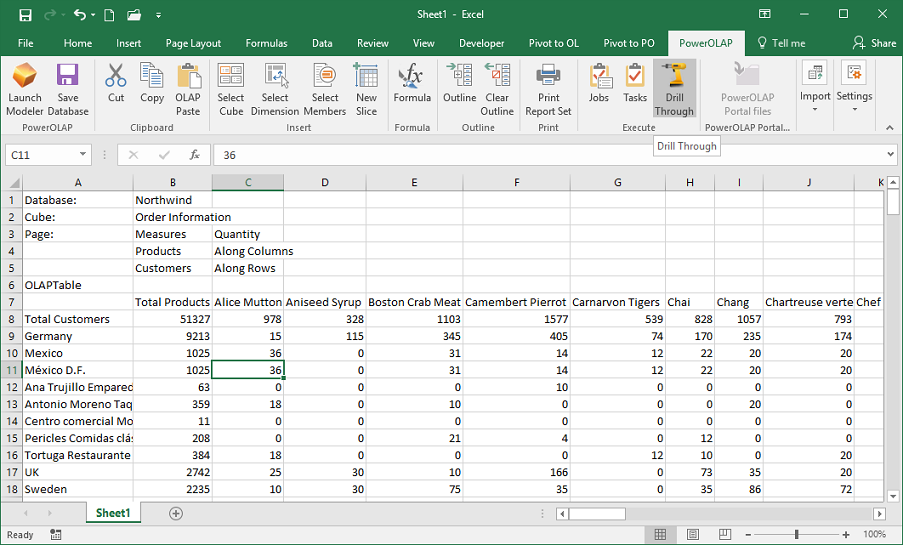Open Select Members tool

pos(325,90)
